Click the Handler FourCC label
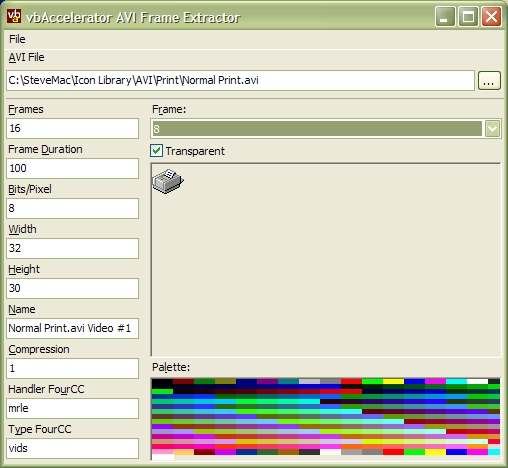The width and height of the screenshot is (508, 468). [x=46, y=389]
